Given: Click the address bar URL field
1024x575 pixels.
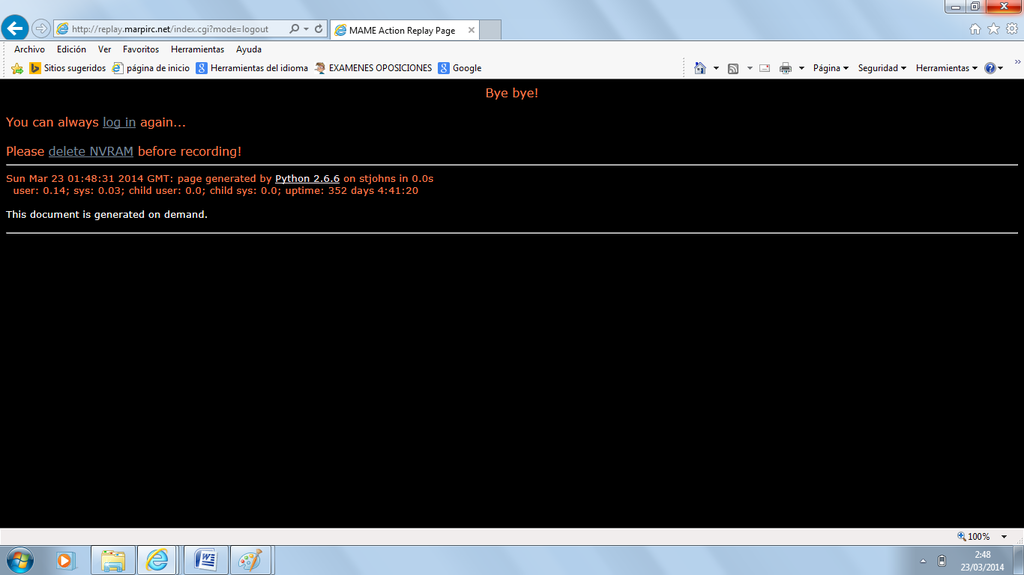Looking at the screenshot, I should pyautogui.click(x=170, y=29).
